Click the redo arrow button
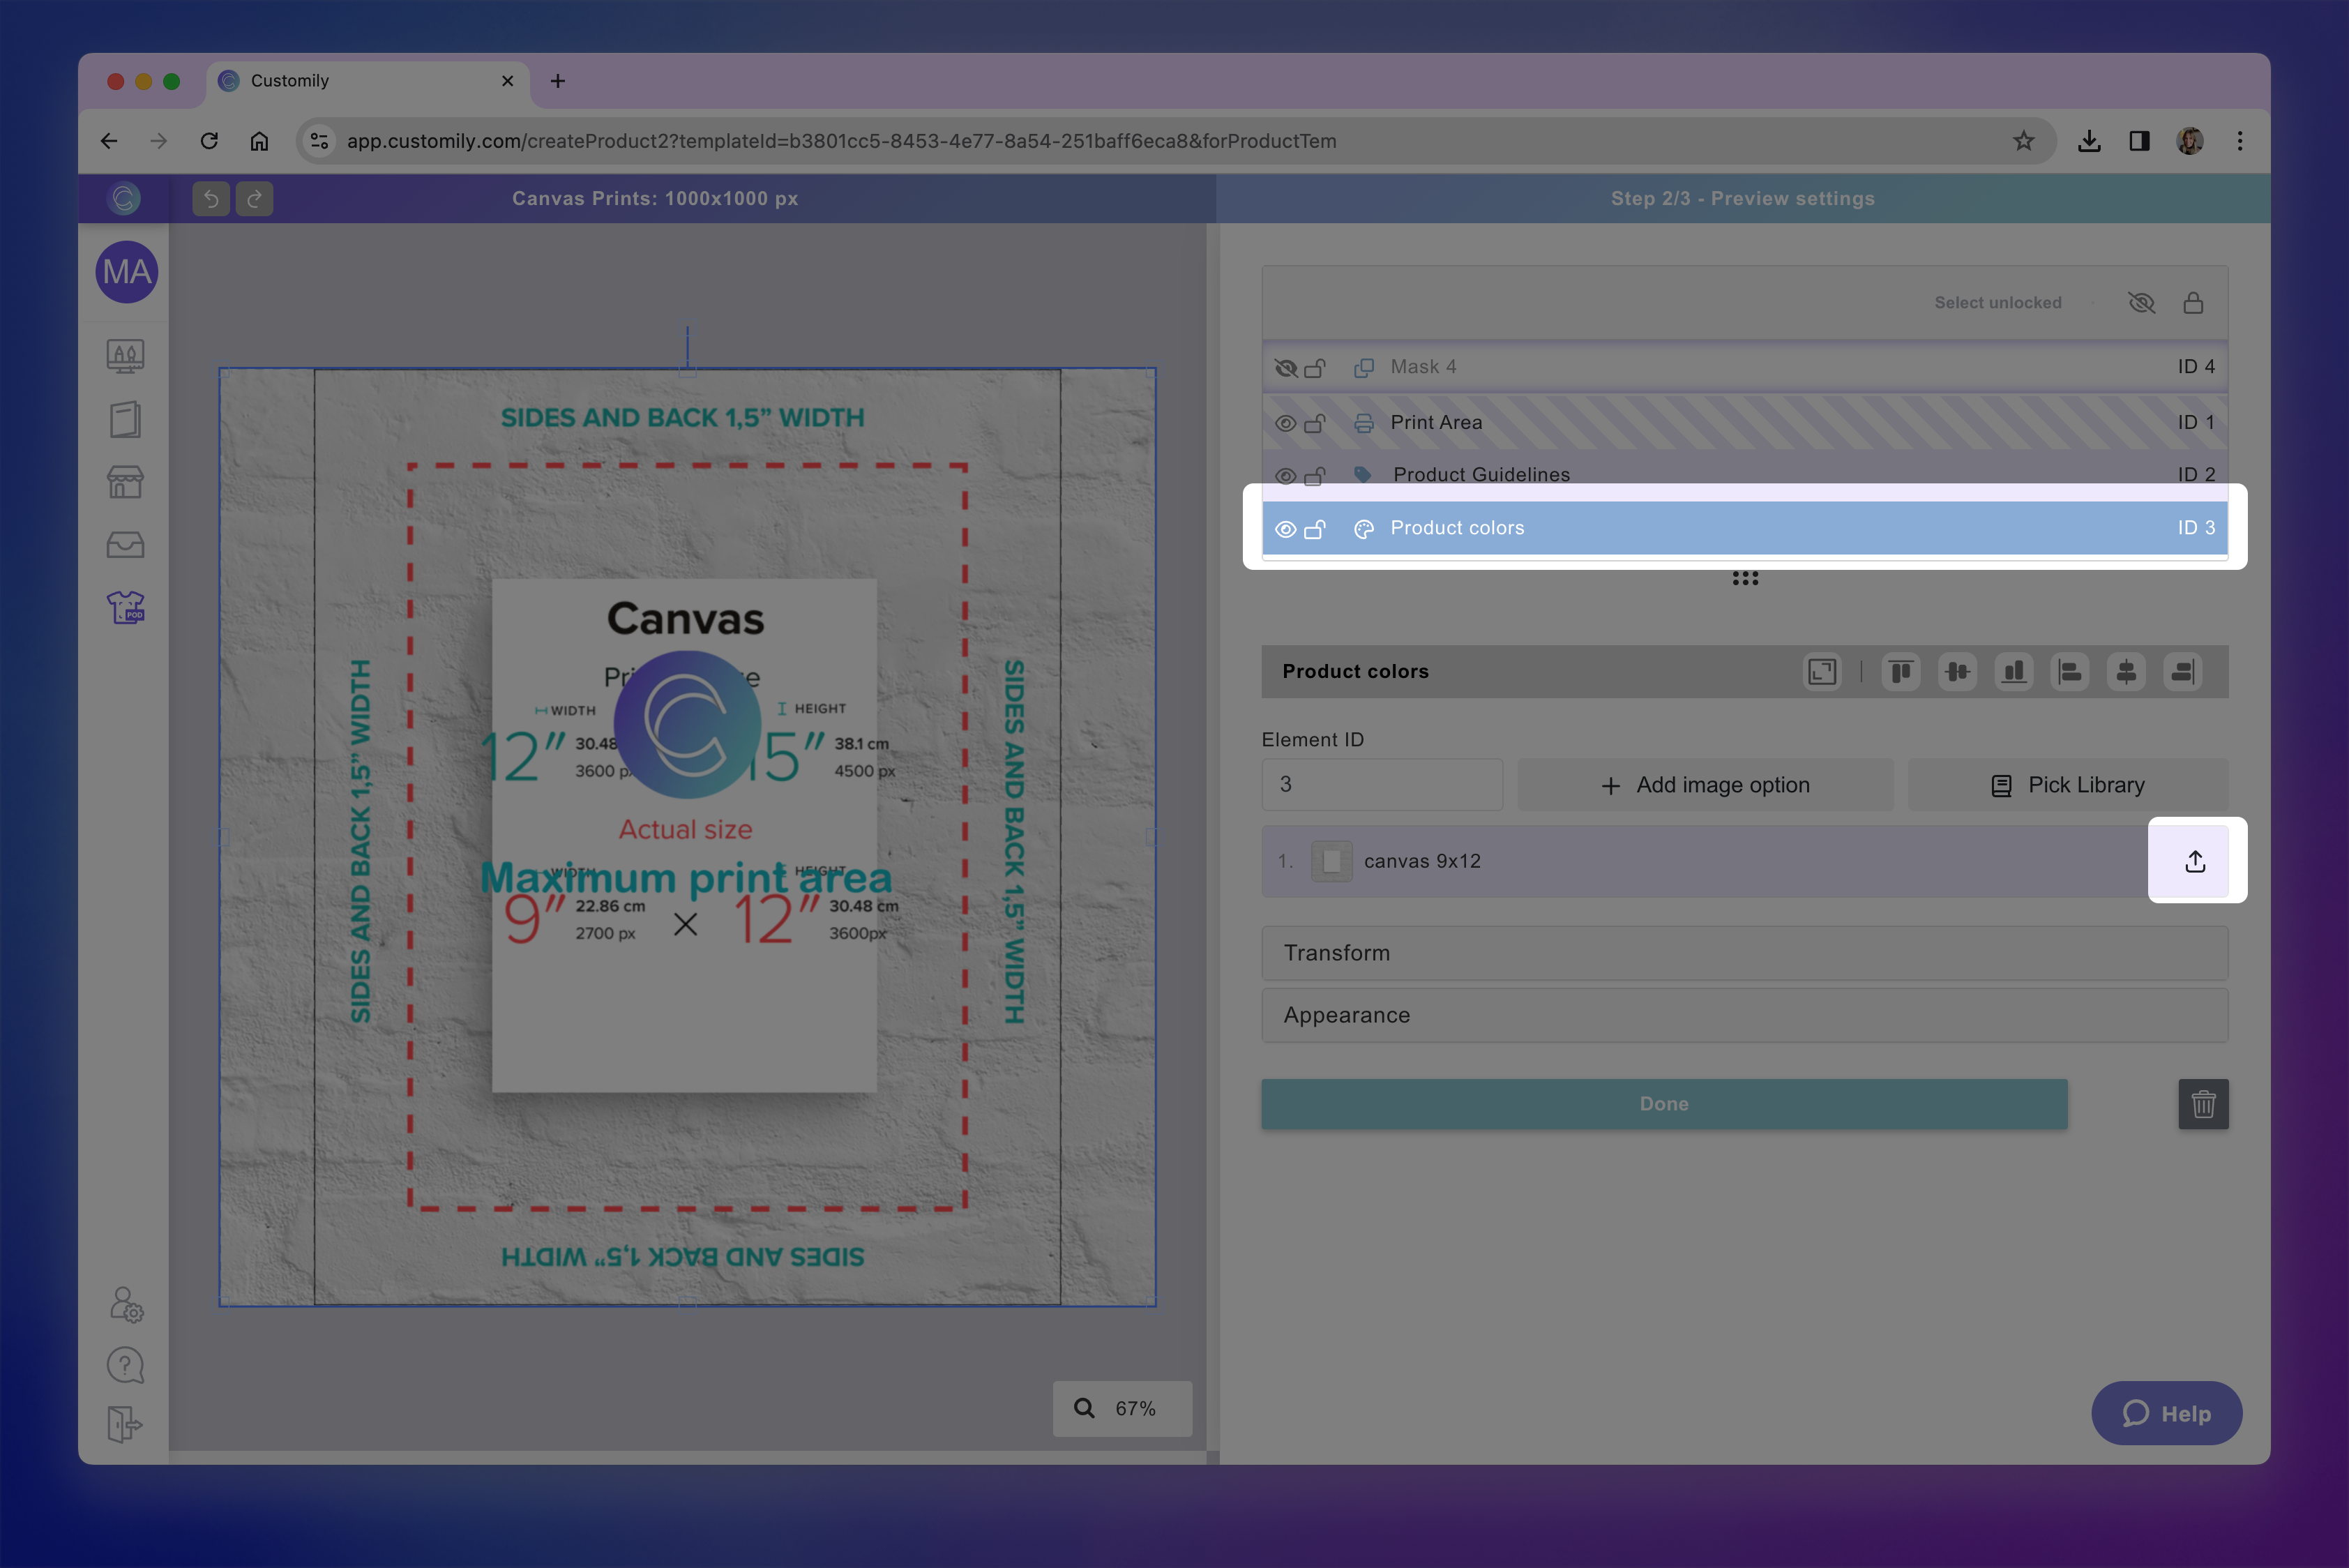Screen dimensions: 2349x1568 (255, 199)
